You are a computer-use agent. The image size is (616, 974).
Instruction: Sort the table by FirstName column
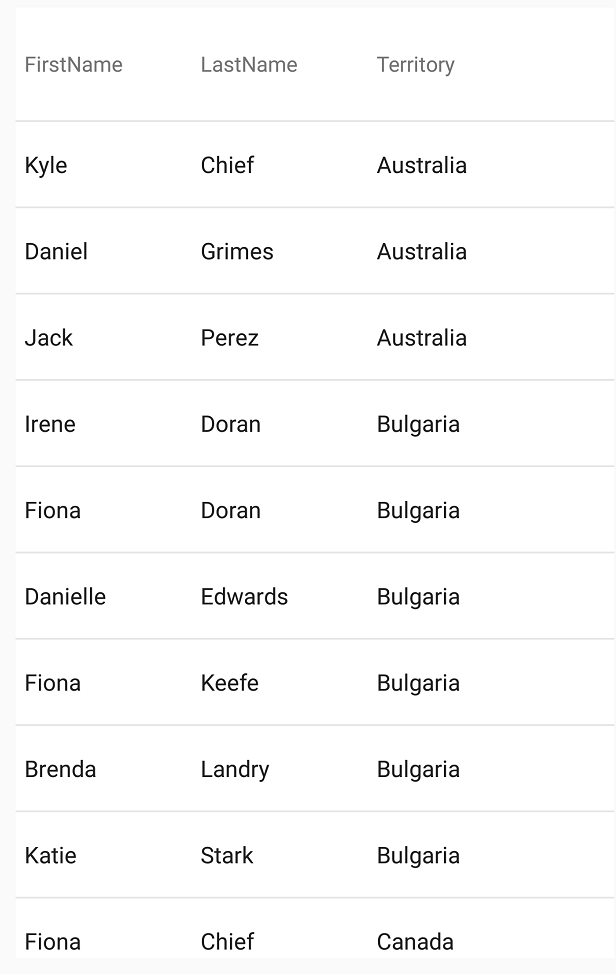click(x=73, y=65)
